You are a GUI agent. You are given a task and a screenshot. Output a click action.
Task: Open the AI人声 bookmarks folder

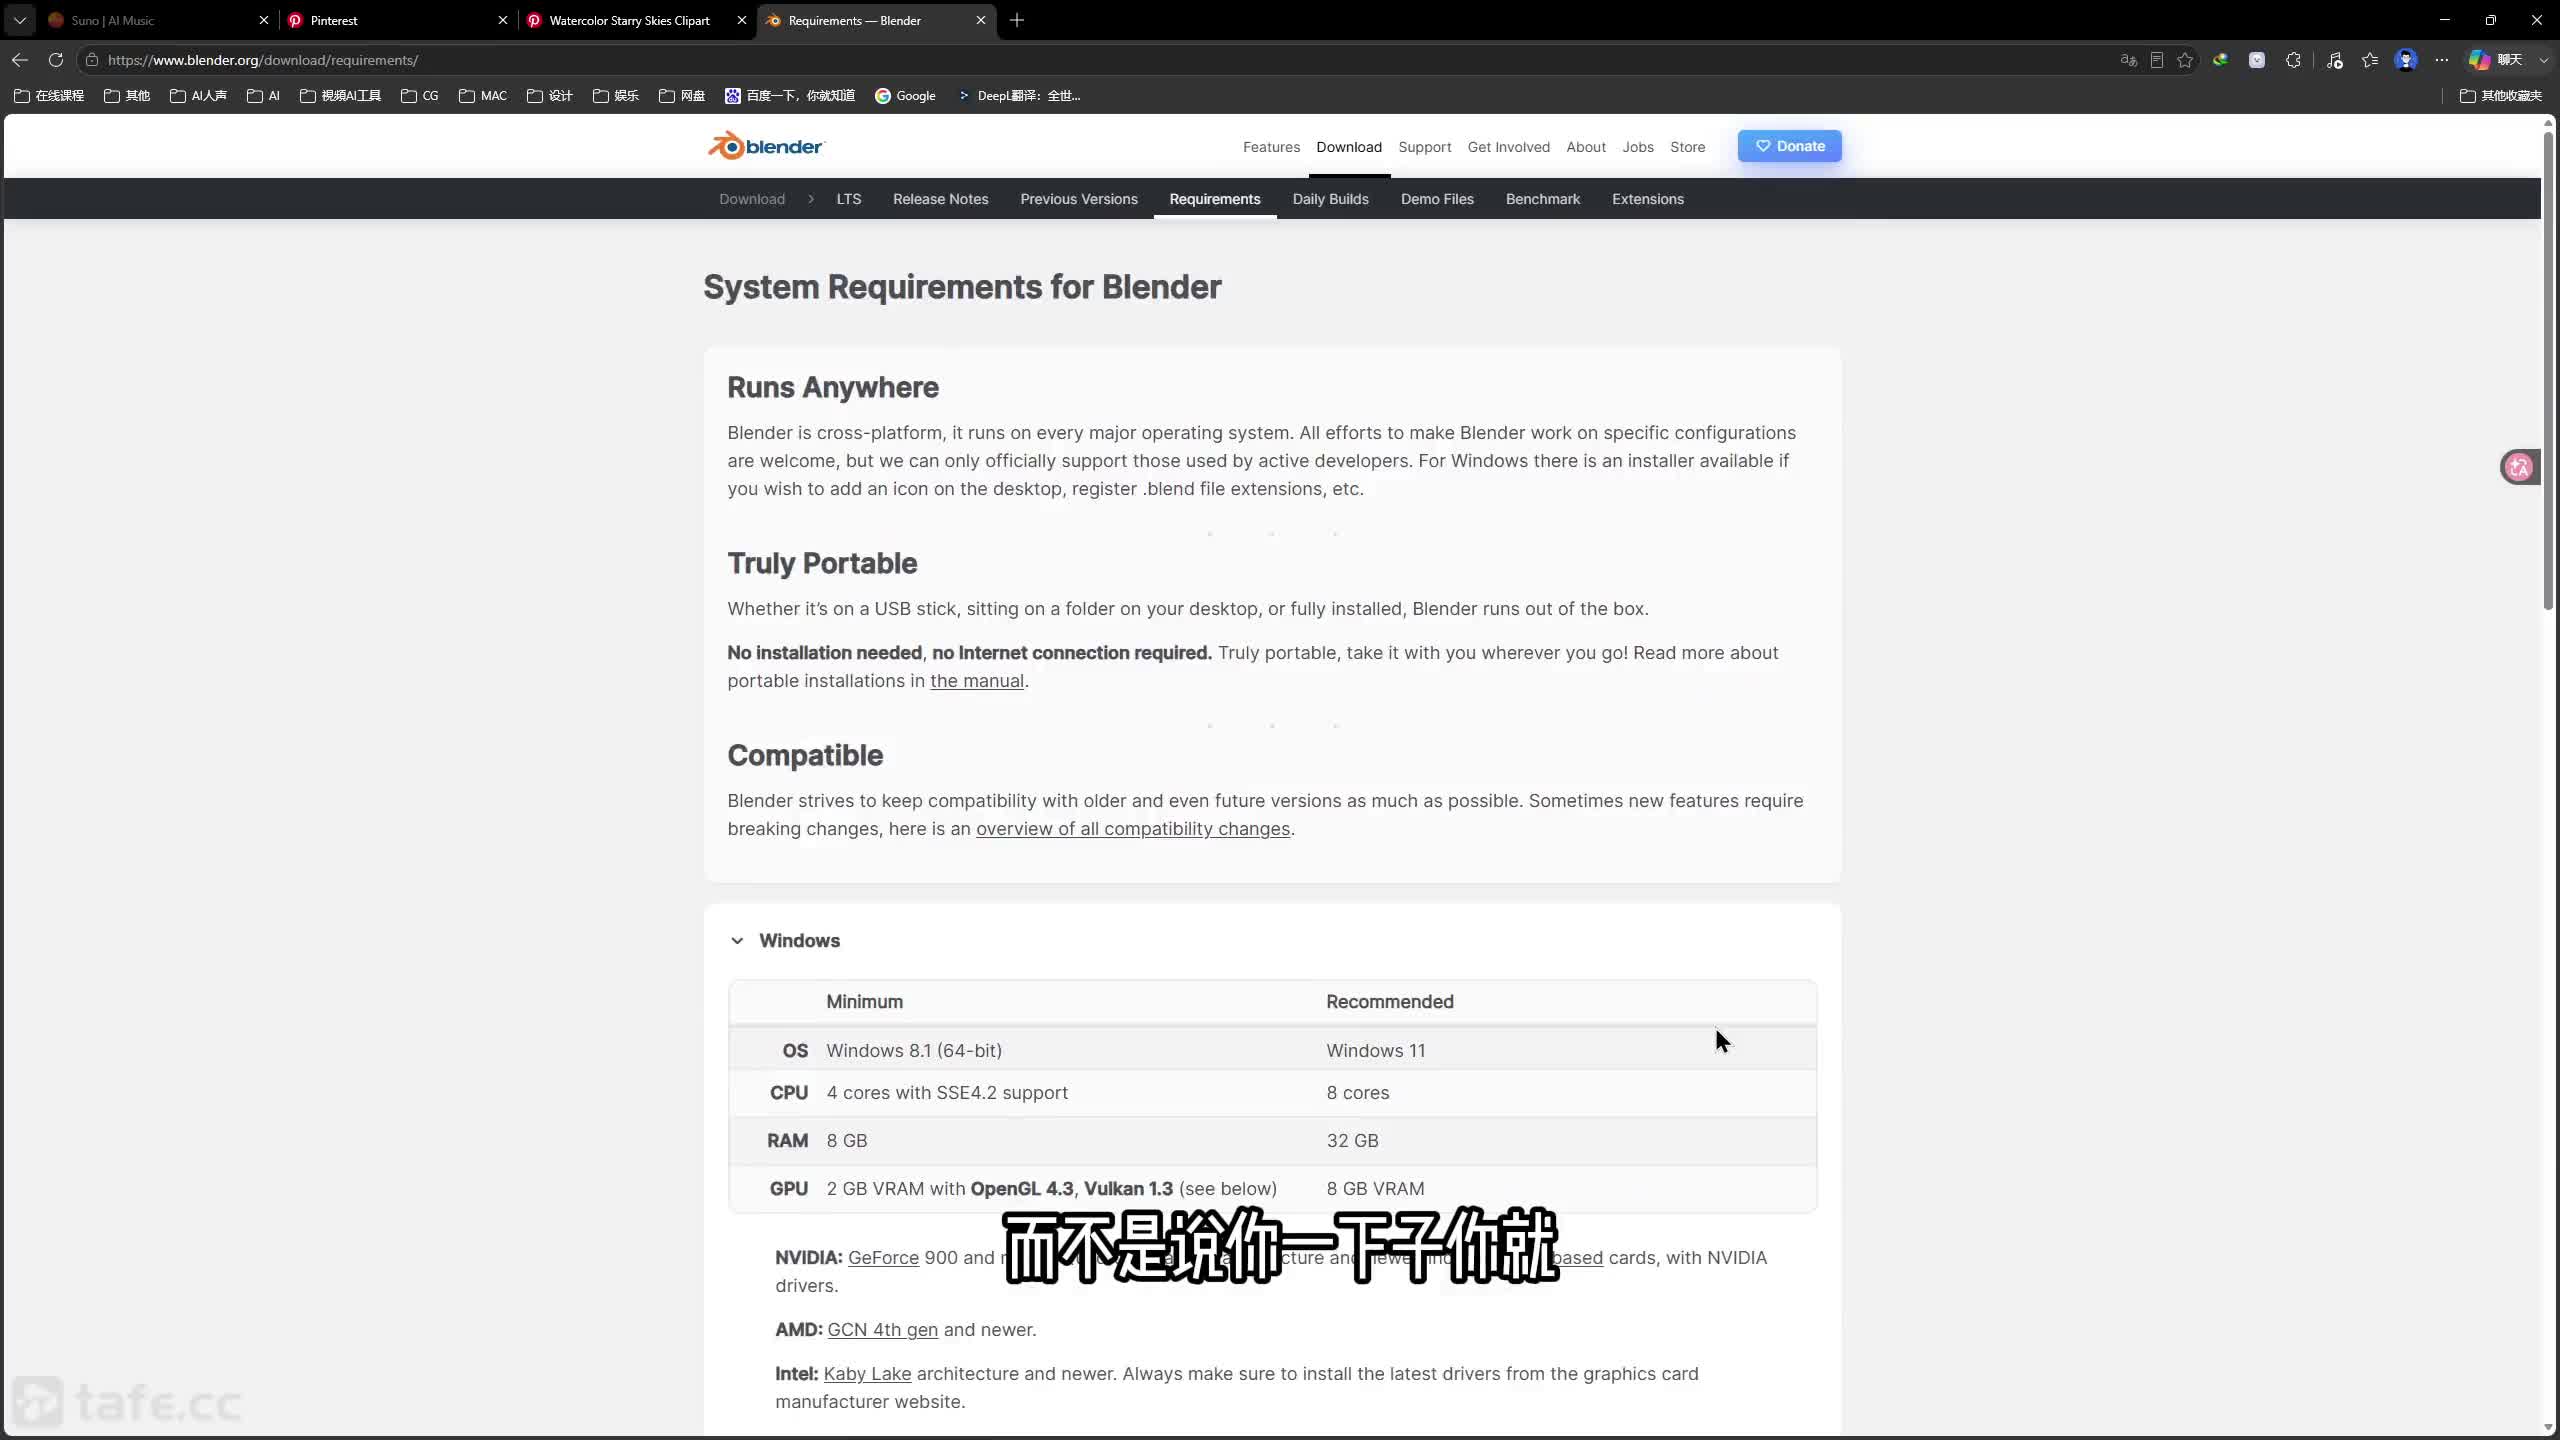pyautogui.click(x=198, y=96)
